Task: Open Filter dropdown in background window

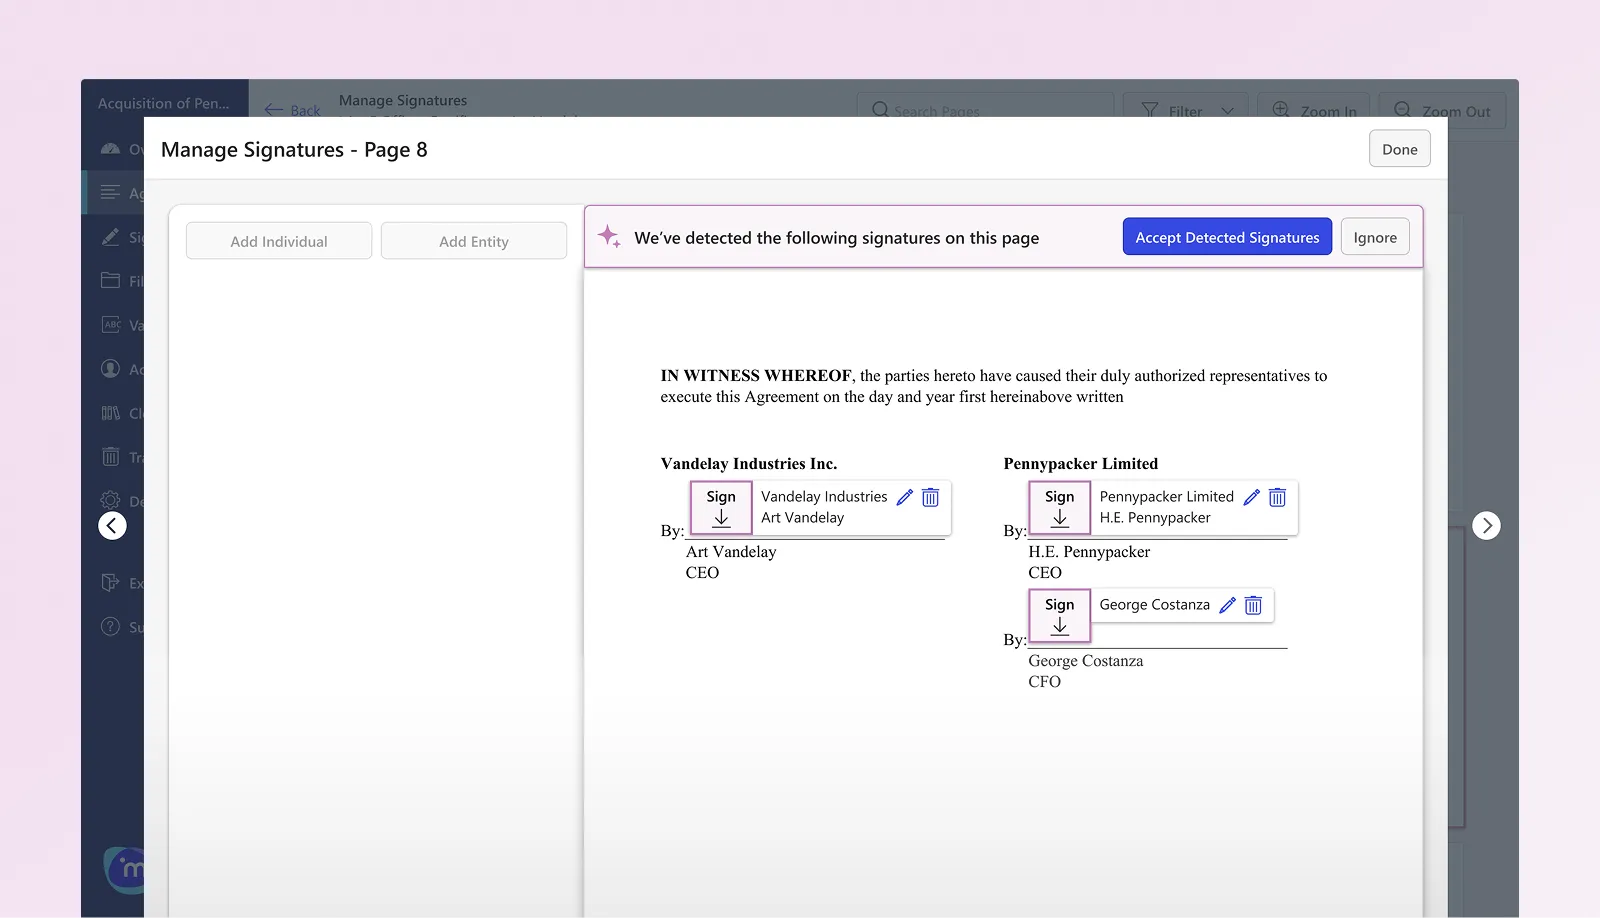Action: [x=1186, y=110]
